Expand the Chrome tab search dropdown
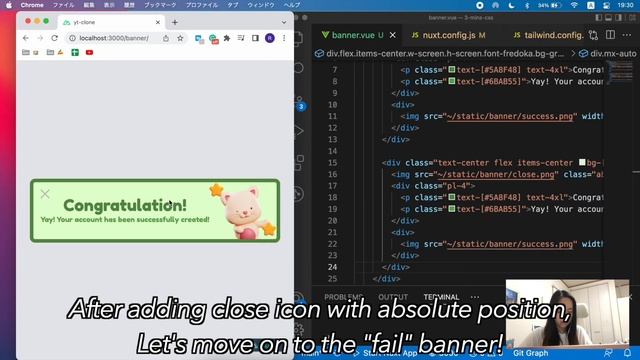This screenshot has height=360, width=640. coord(284,22)
